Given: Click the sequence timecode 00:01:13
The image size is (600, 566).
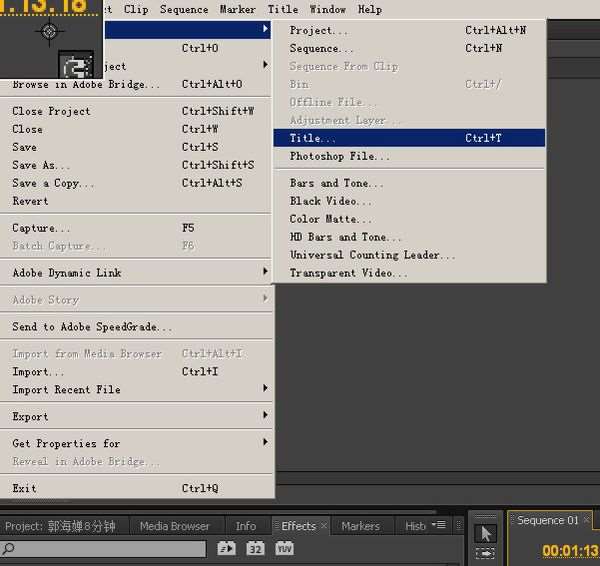Looking at the screenshot, I should click(570, 551).
